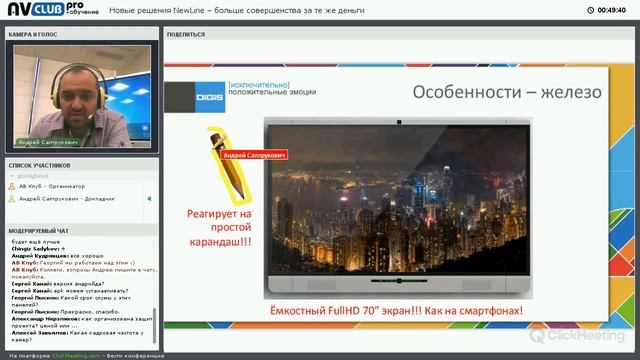
Task: Click Сергей Ханай message about версия андройда
Action: (58, 284)
